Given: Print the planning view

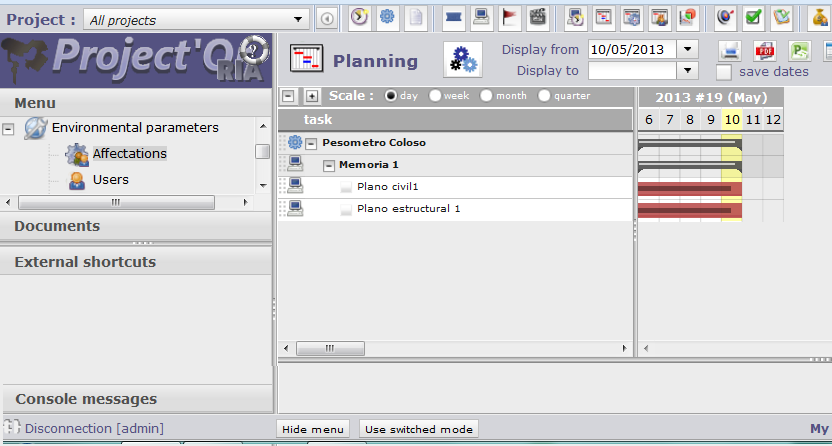Looking at the screenshot, I should (x=730, y=52).
